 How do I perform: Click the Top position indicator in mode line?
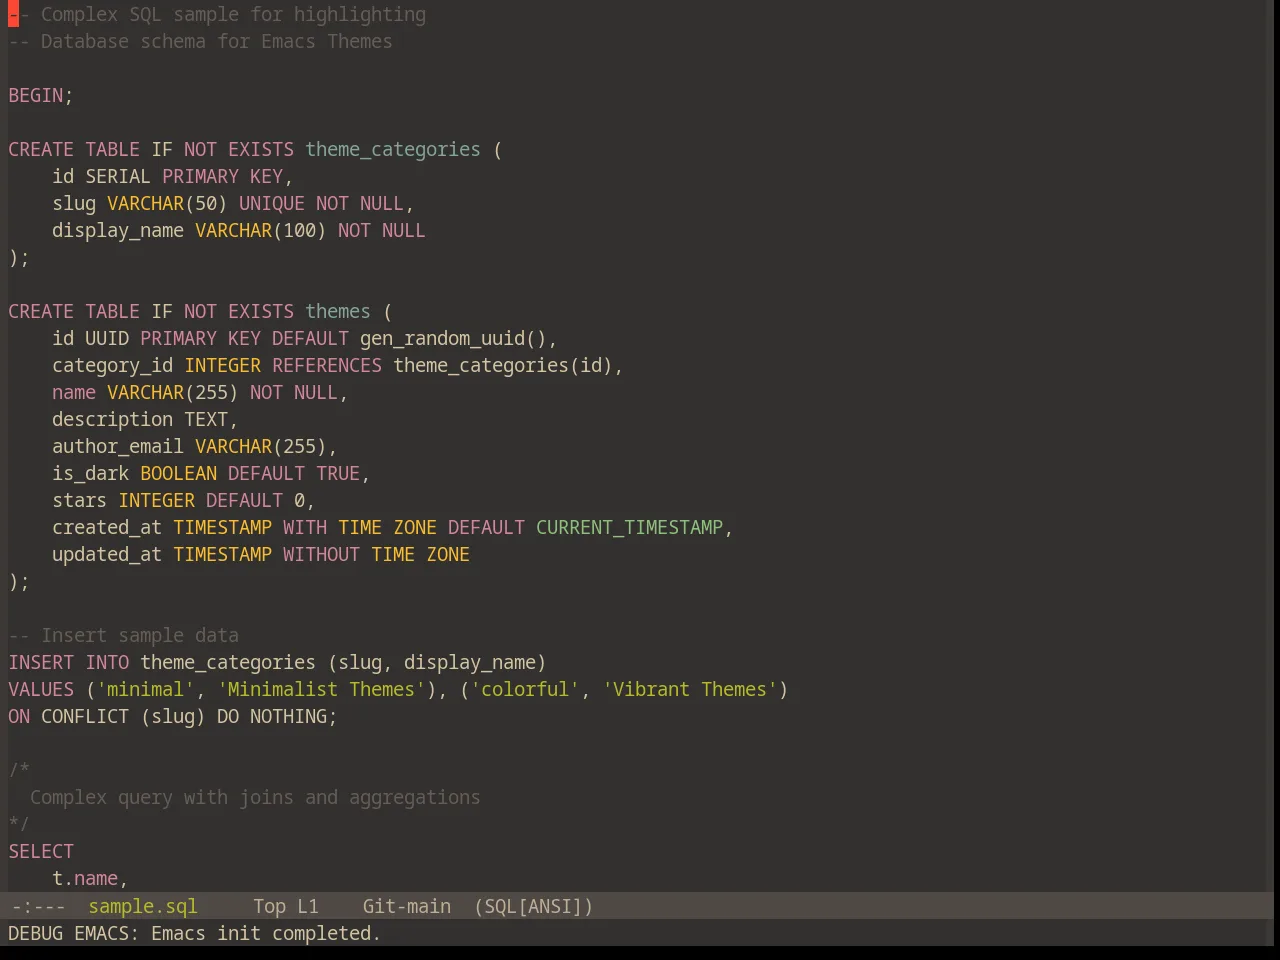tap(269, 906)
